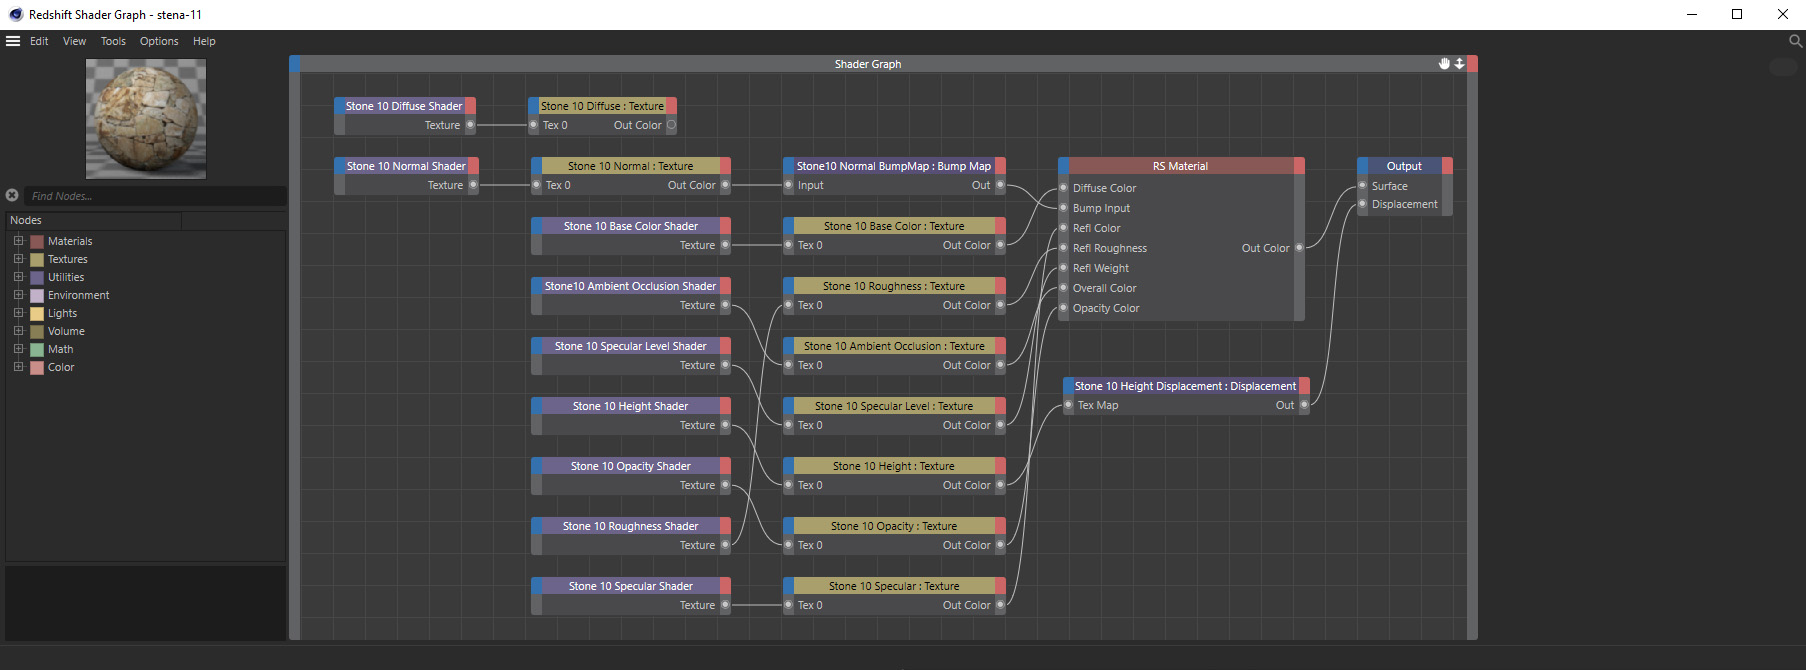
Task: Click the Output node Surface input port
Action: pyautogui.click(x=1362, y=186)
